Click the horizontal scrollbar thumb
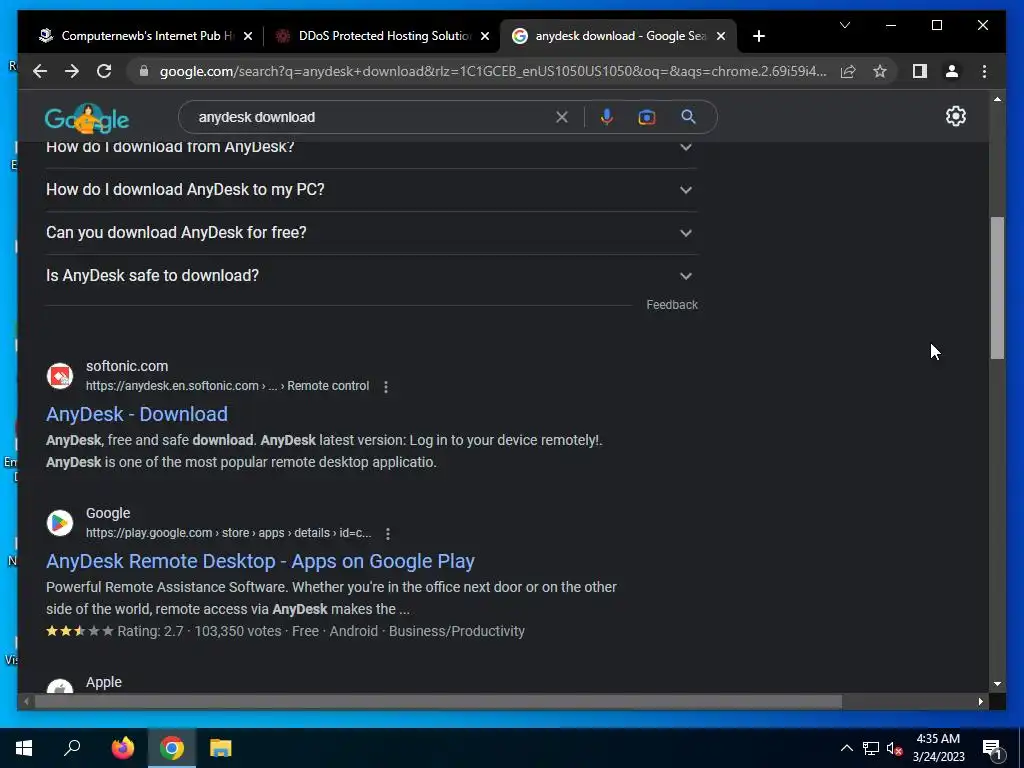Image resolution: width=1024 pixels, height=768 pixels. (x=438, y=702)
